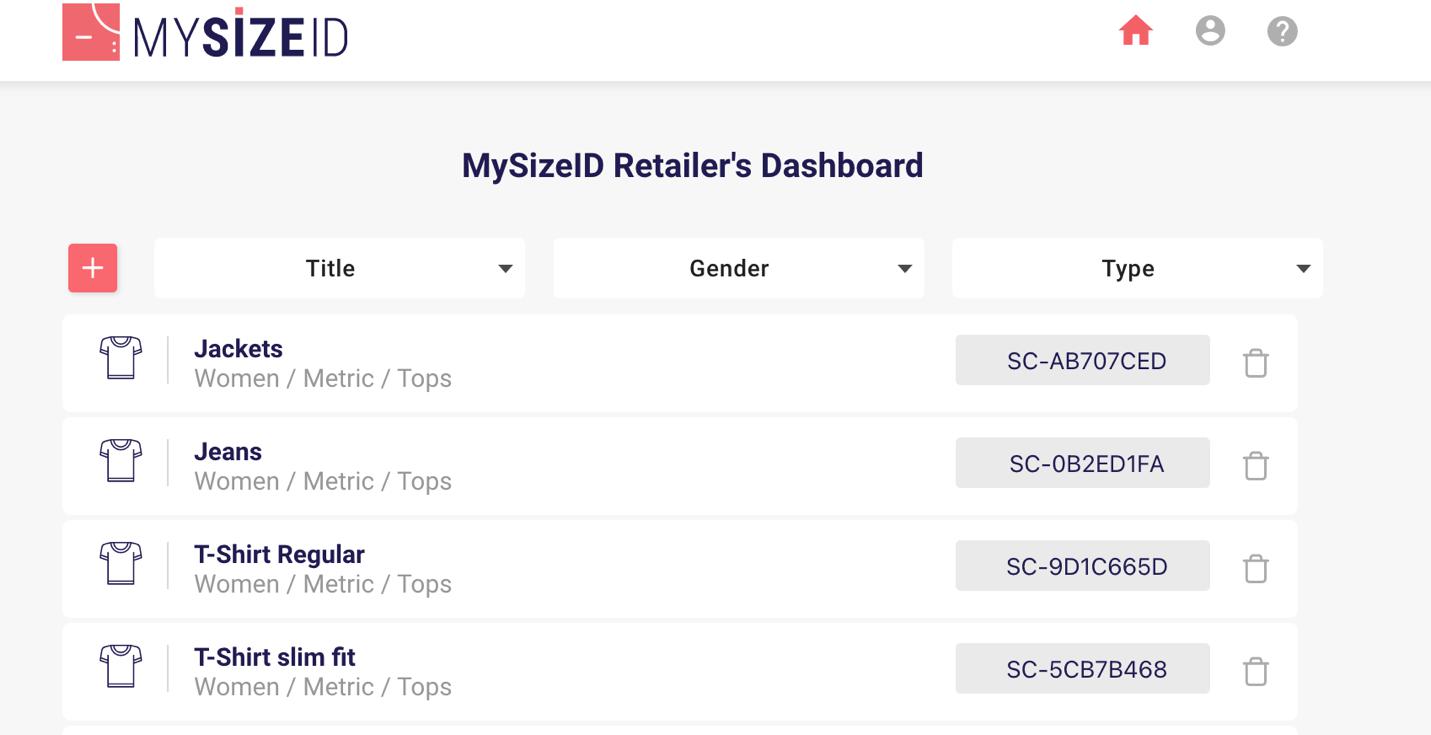Open the Type filter dropdown
Image resolution: width=1431 pixels, height=735 pixels.
[x=1137, y=268]
